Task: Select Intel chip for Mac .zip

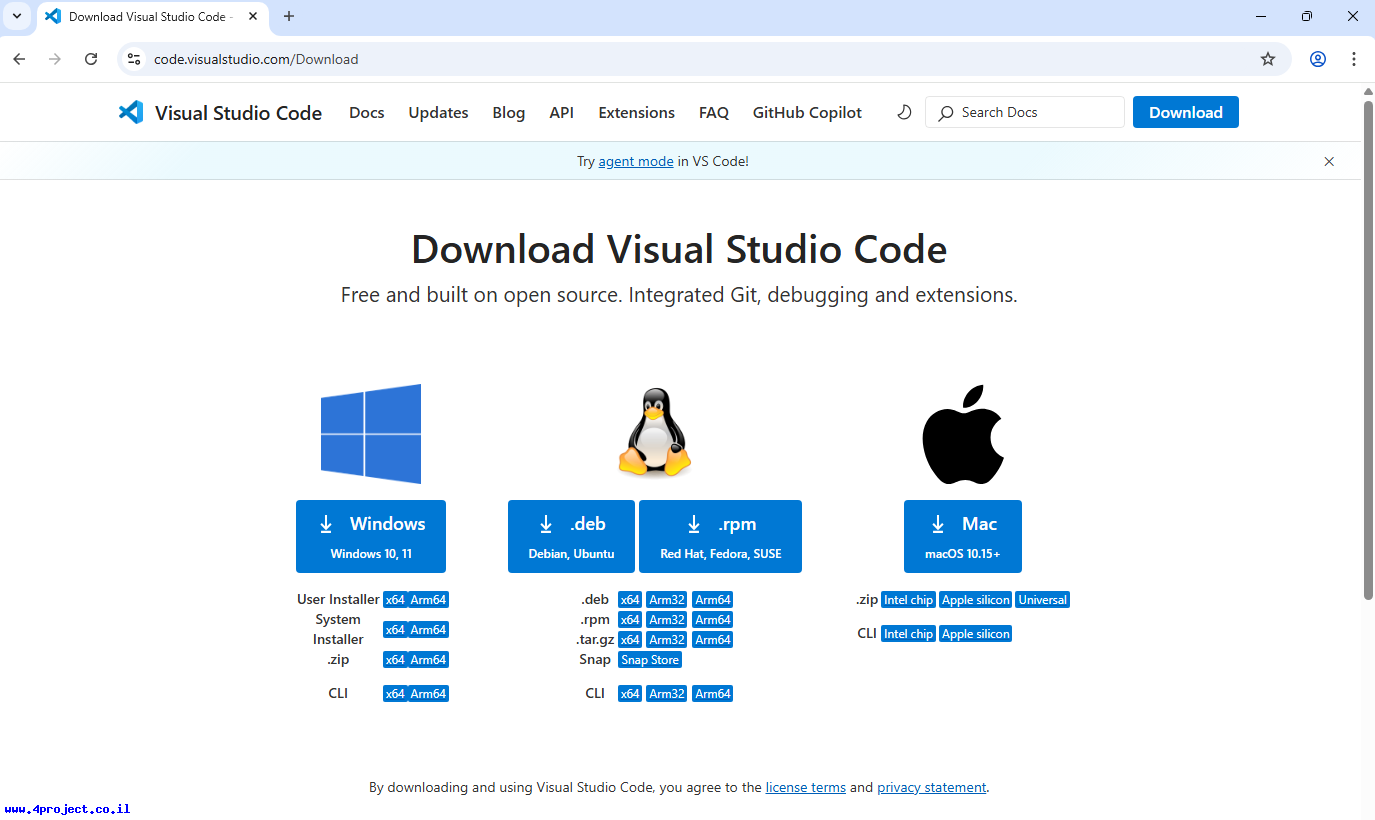Action: 909,600
